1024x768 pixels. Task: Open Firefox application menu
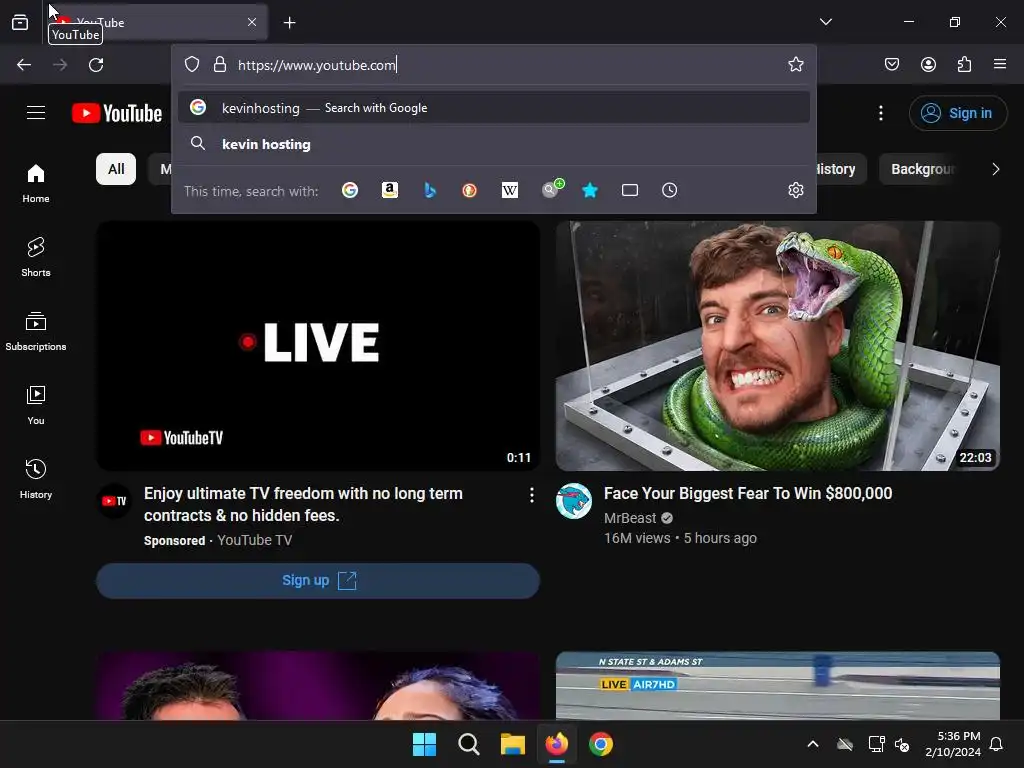pyautogui.click(x=999, y=64)
